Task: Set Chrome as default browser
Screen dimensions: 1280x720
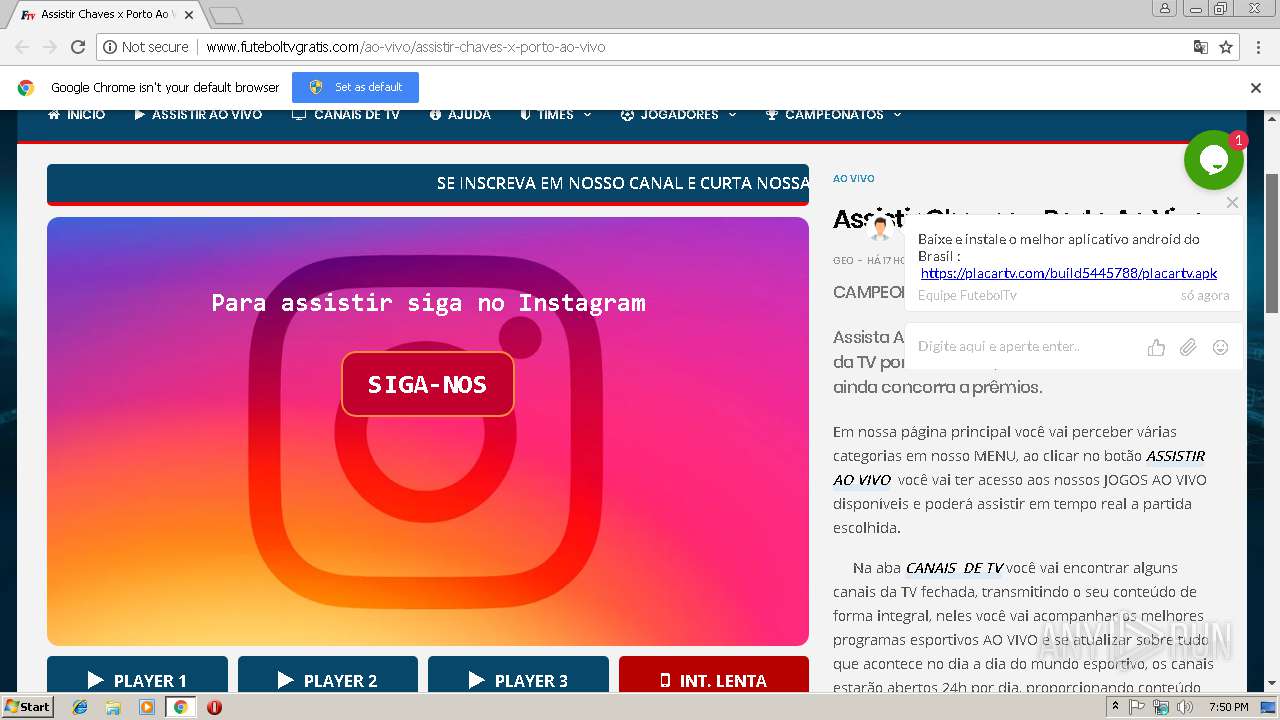Action: click(x=355, y=87)
